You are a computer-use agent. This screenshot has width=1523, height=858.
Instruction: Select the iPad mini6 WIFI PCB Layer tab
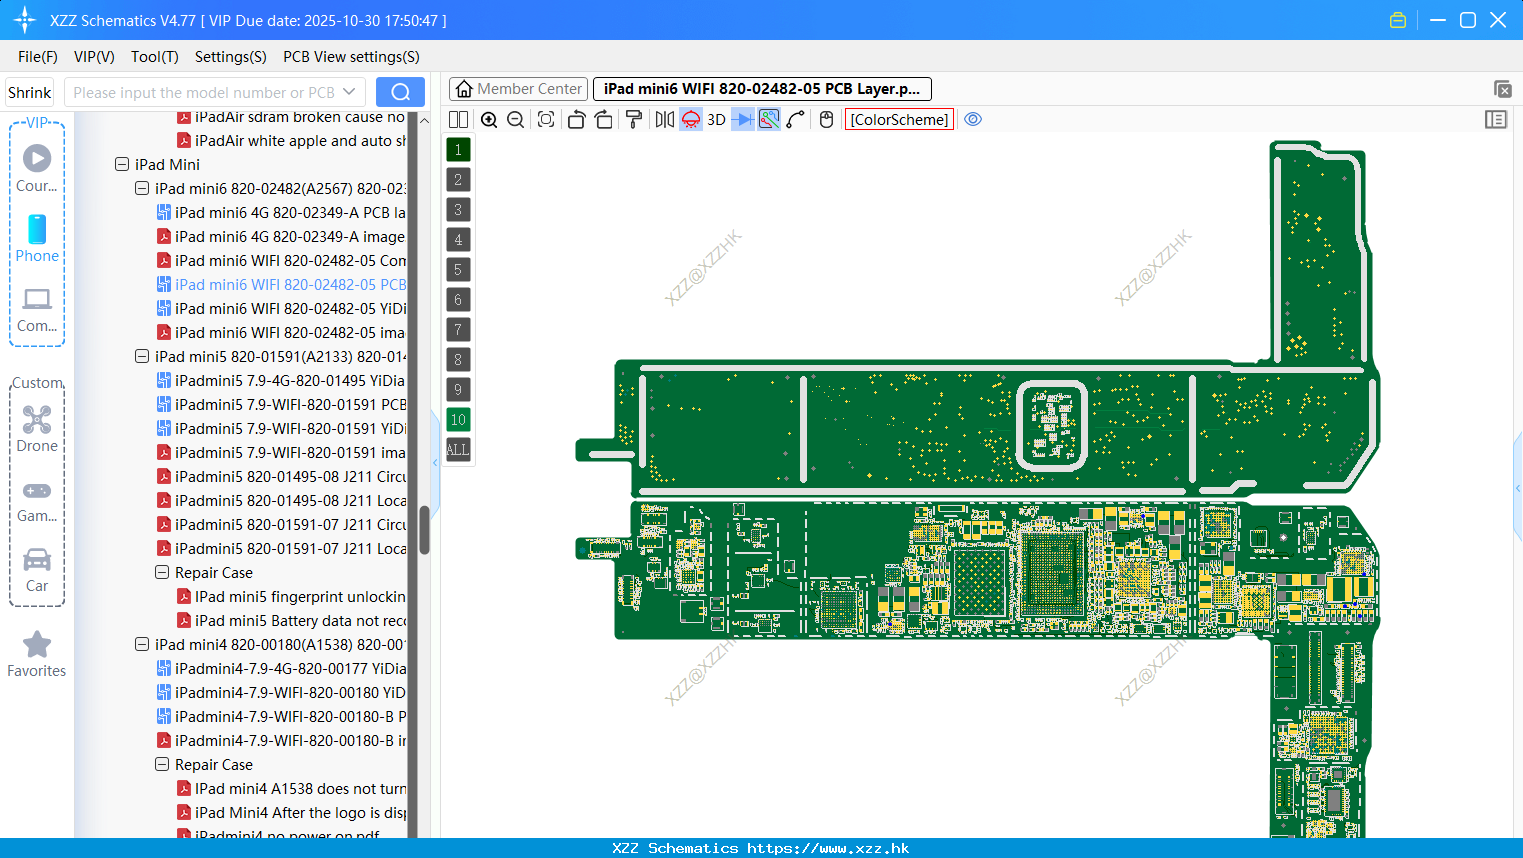pyautogui.click(x=762, y=89)
